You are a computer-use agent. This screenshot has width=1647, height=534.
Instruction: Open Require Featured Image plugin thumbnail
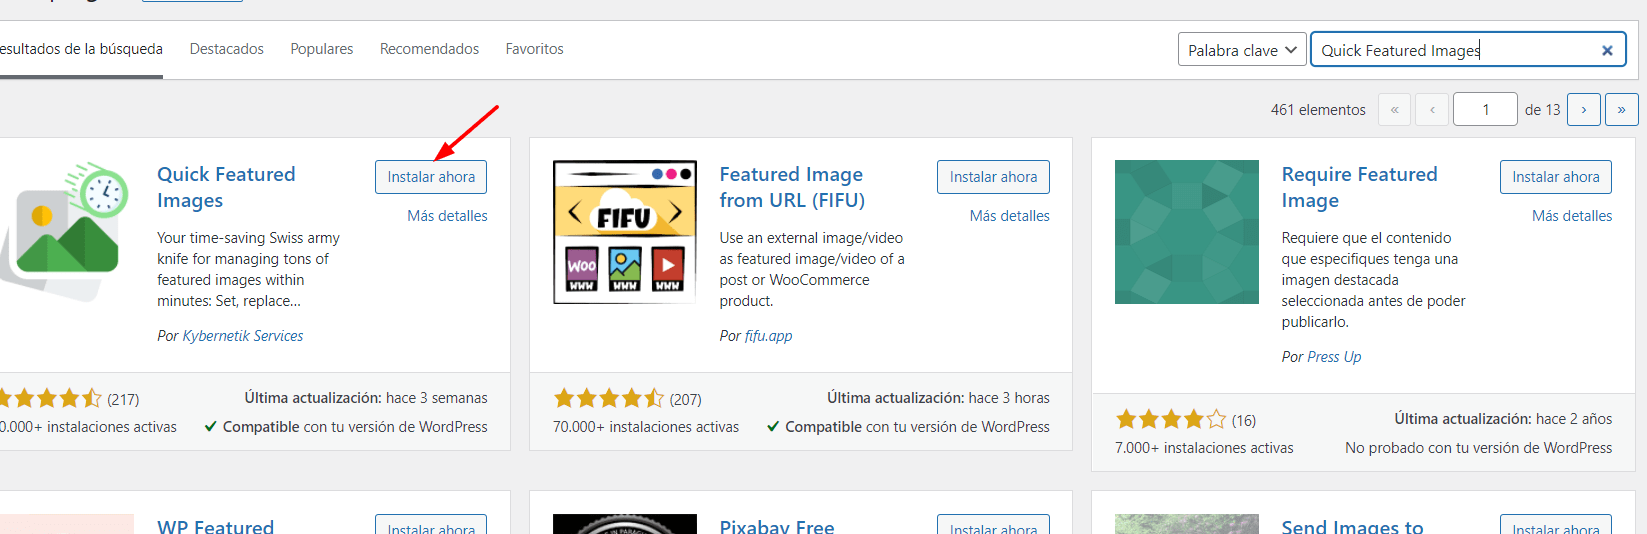[1187, 232]
